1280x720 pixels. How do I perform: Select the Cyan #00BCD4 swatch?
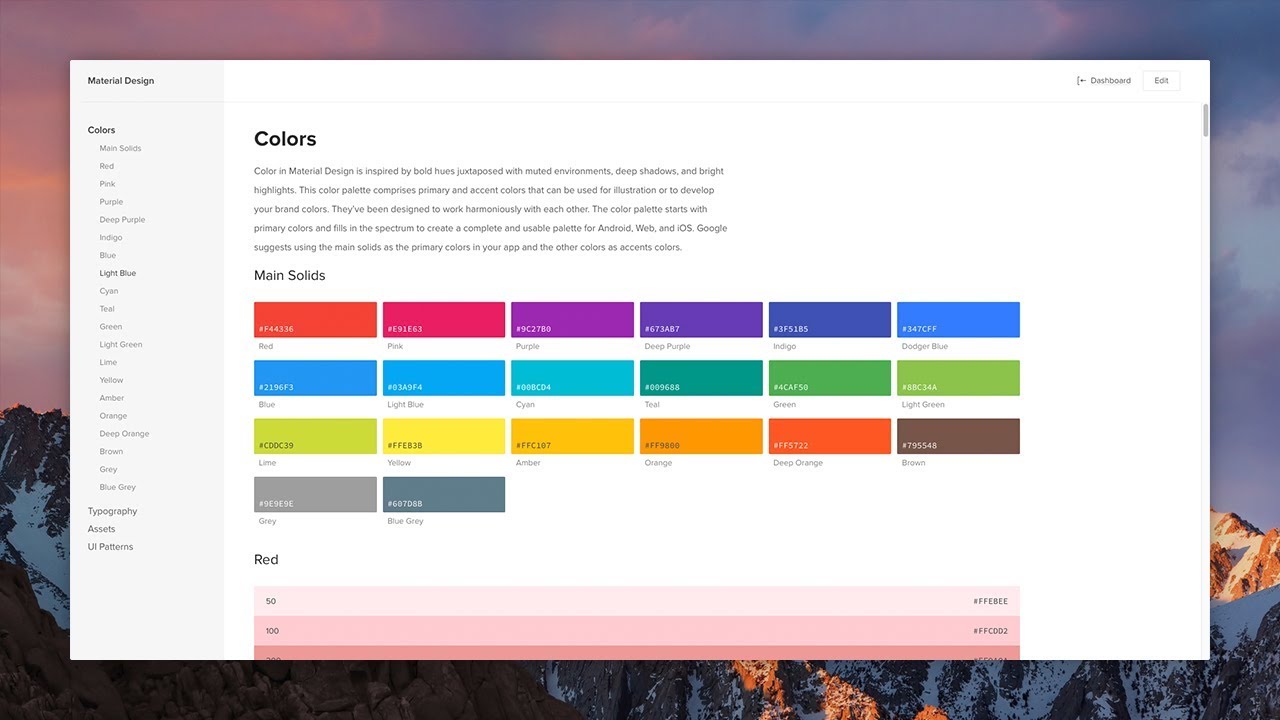(572, 378)
